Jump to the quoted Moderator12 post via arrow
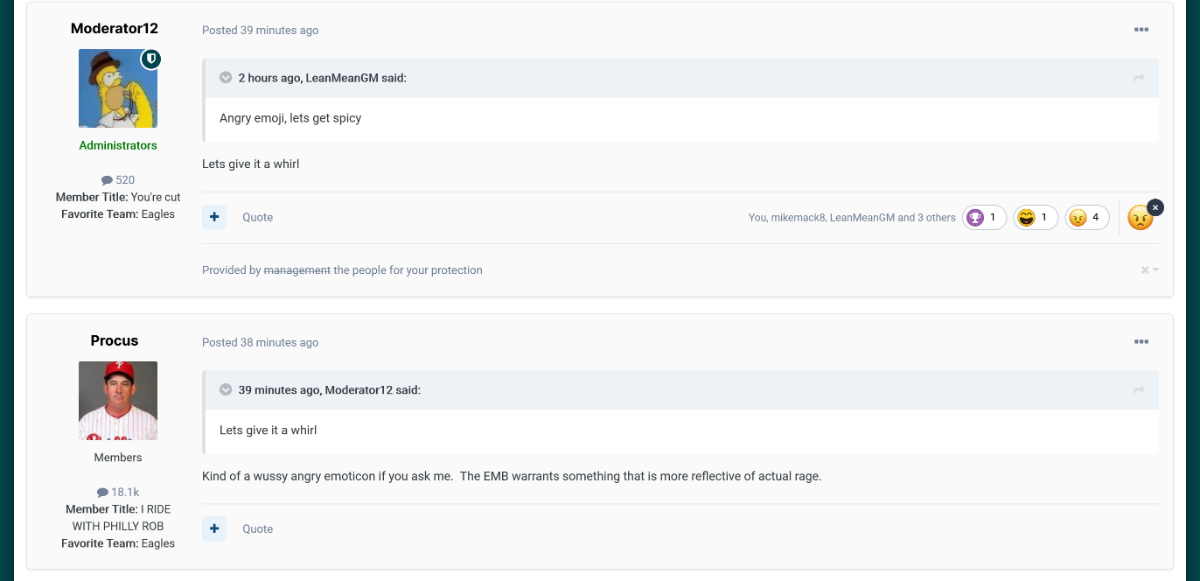The height and width of the screenshot is (581, 1200). [x=1138, y=390]
